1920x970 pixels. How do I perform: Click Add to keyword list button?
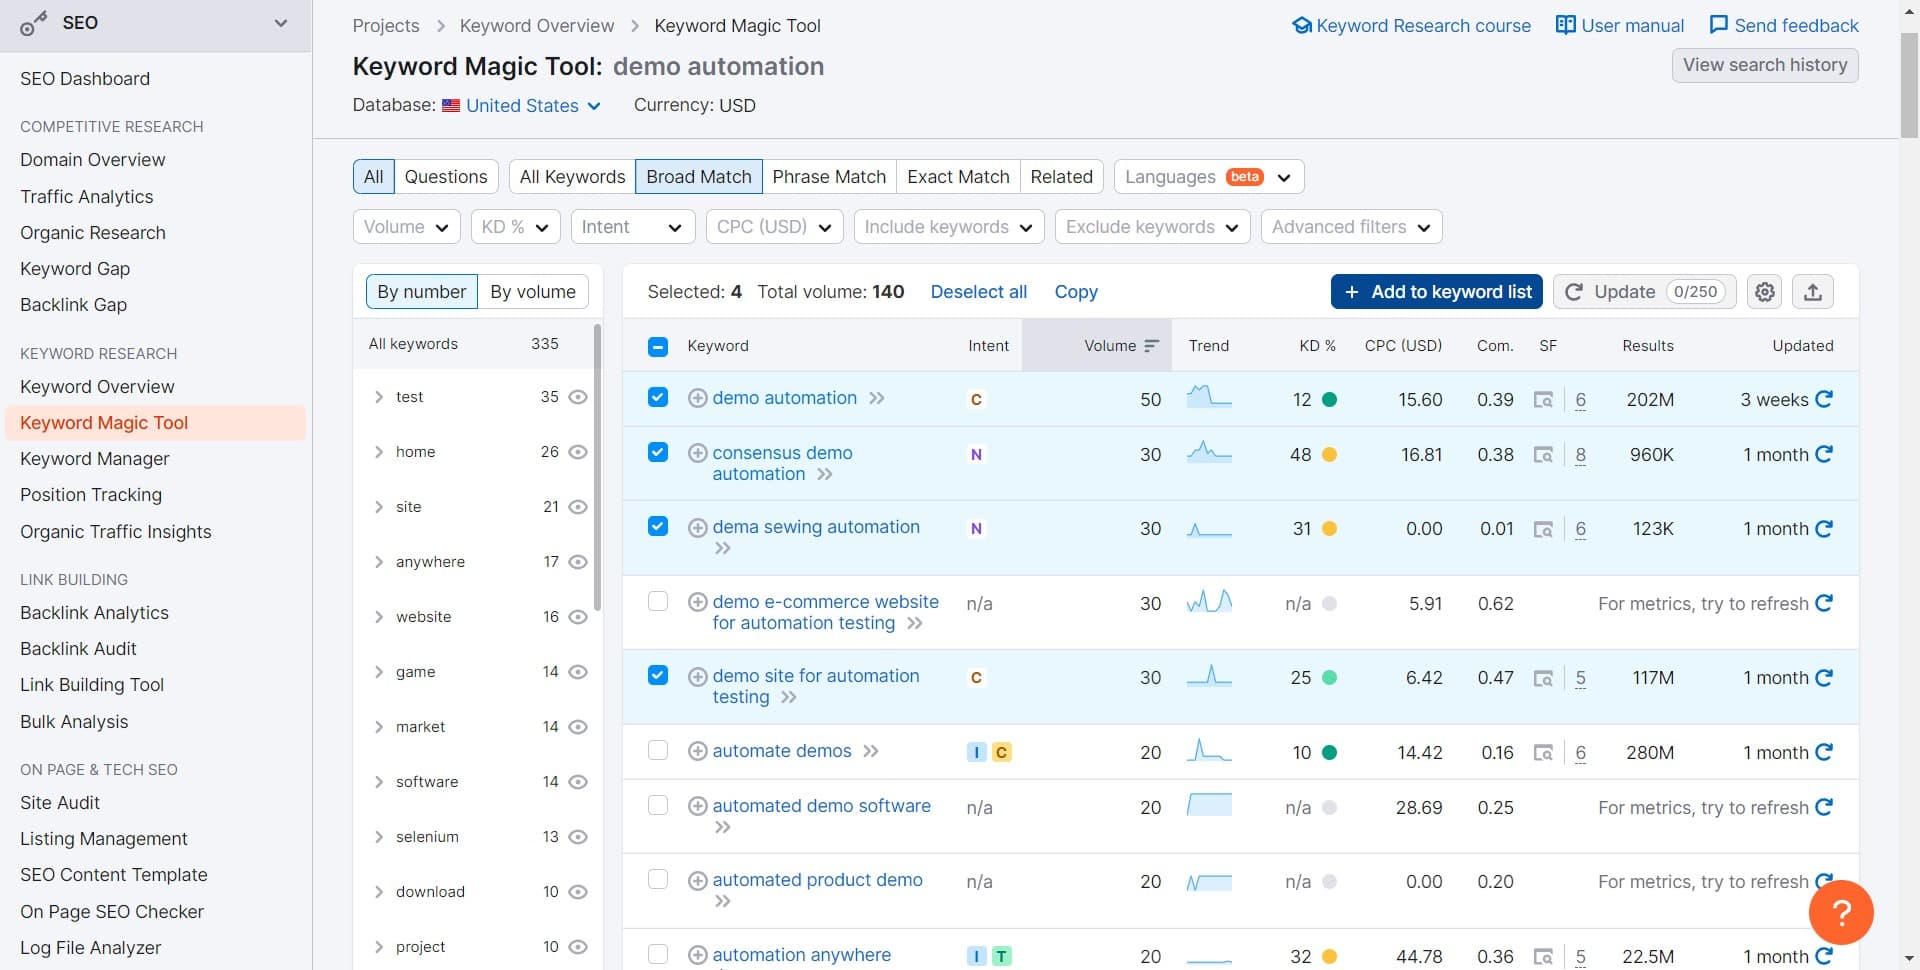click(1436, 292)
